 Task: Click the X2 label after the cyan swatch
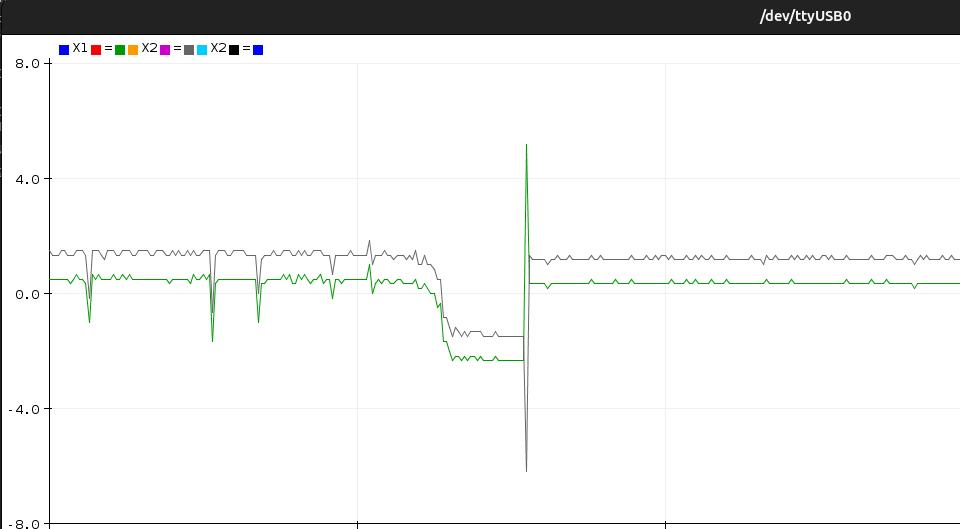[219, 48]
